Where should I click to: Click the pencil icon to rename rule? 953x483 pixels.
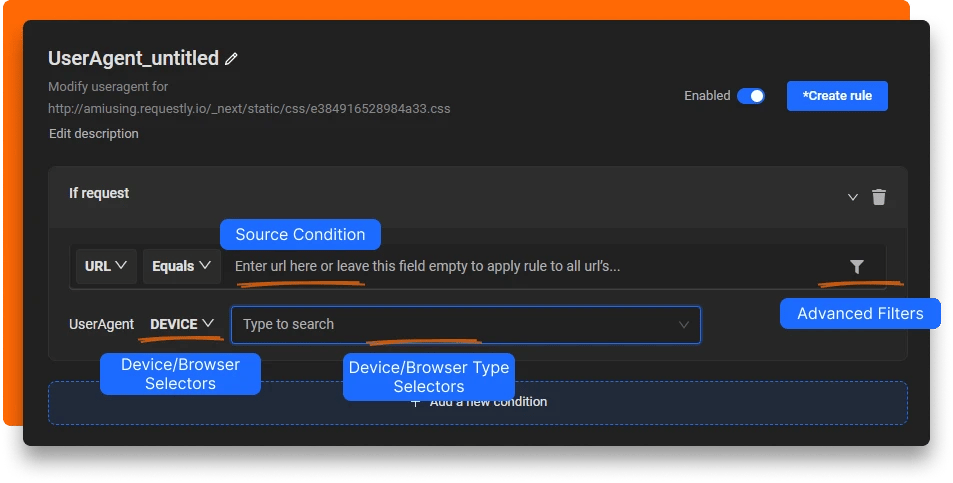click(x=232, y=59)
